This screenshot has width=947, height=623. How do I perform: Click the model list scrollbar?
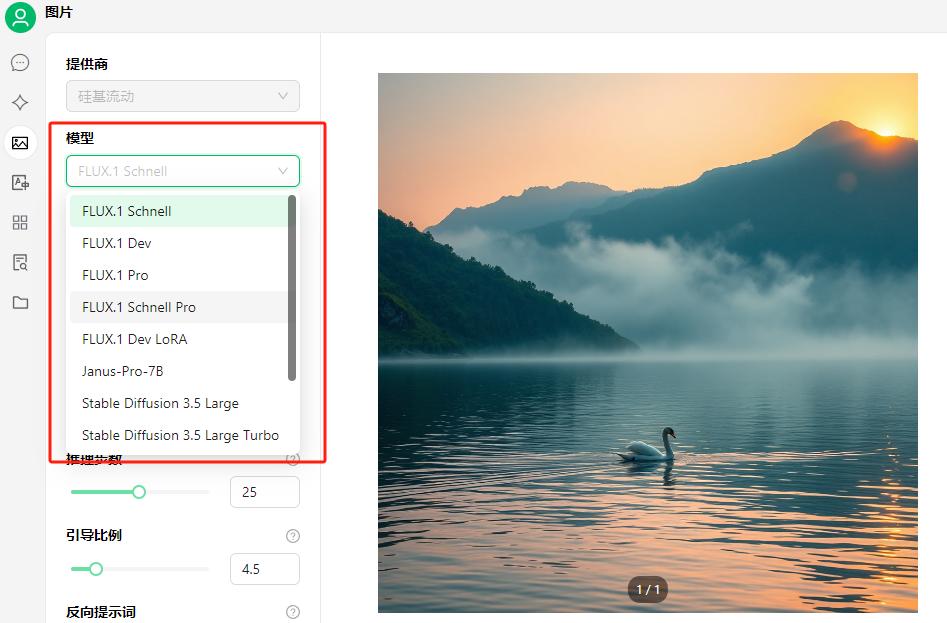[292, 288]
